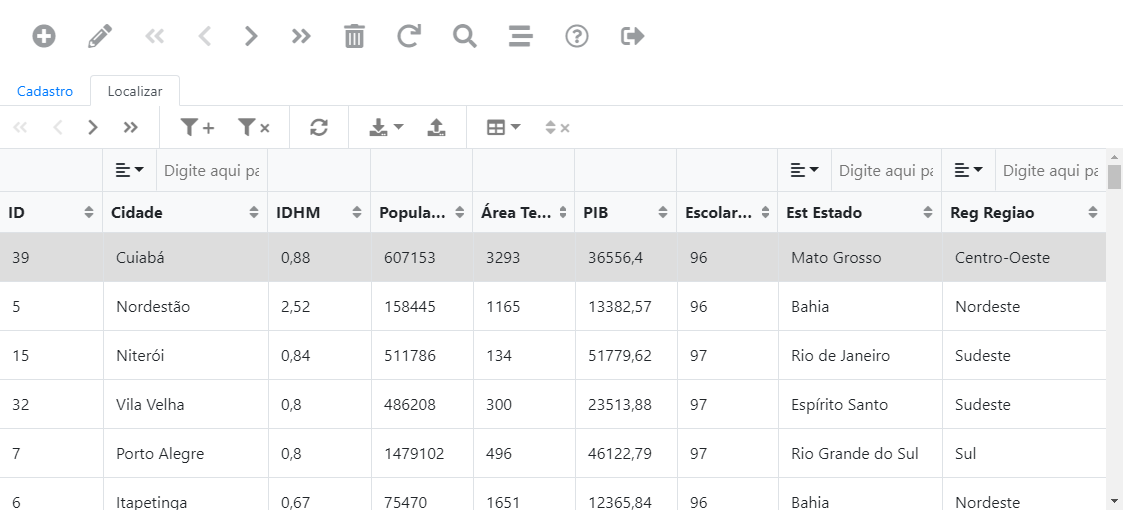Click the add filter funnel plus icon

[x=197, y=127]
